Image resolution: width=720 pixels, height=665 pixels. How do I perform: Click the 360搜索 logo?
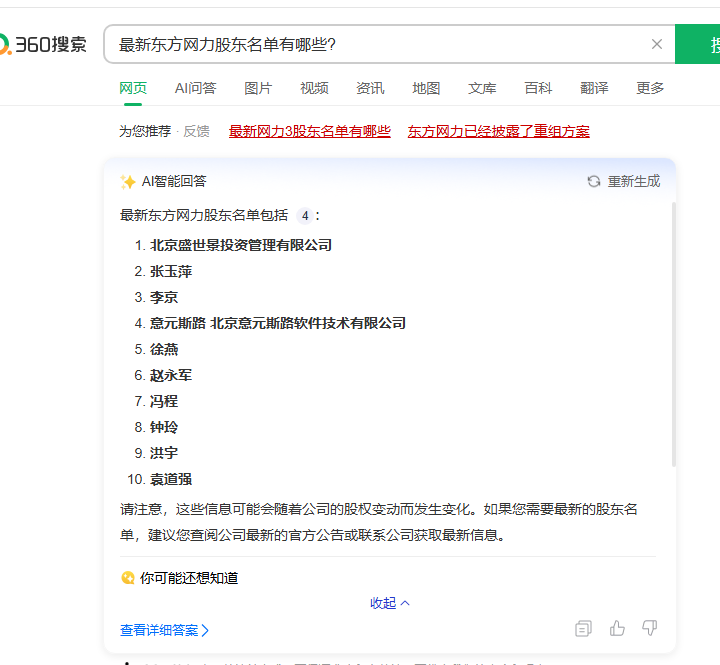pos(43,44)
